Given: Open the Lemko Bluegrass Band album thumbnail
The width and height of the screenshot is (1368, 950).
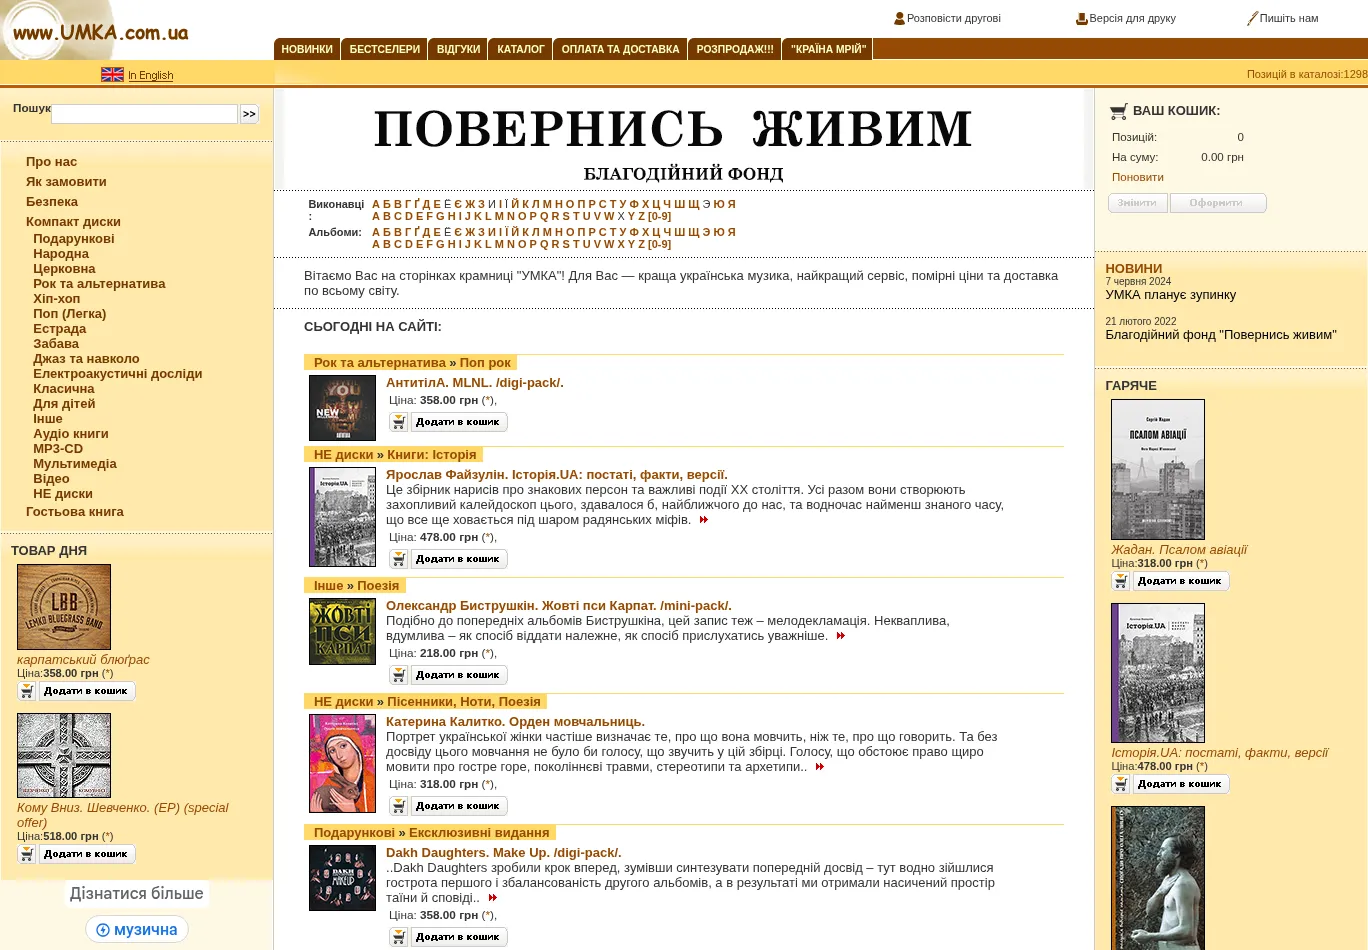Looking at the screenshot, I should [x=64, y=607].
